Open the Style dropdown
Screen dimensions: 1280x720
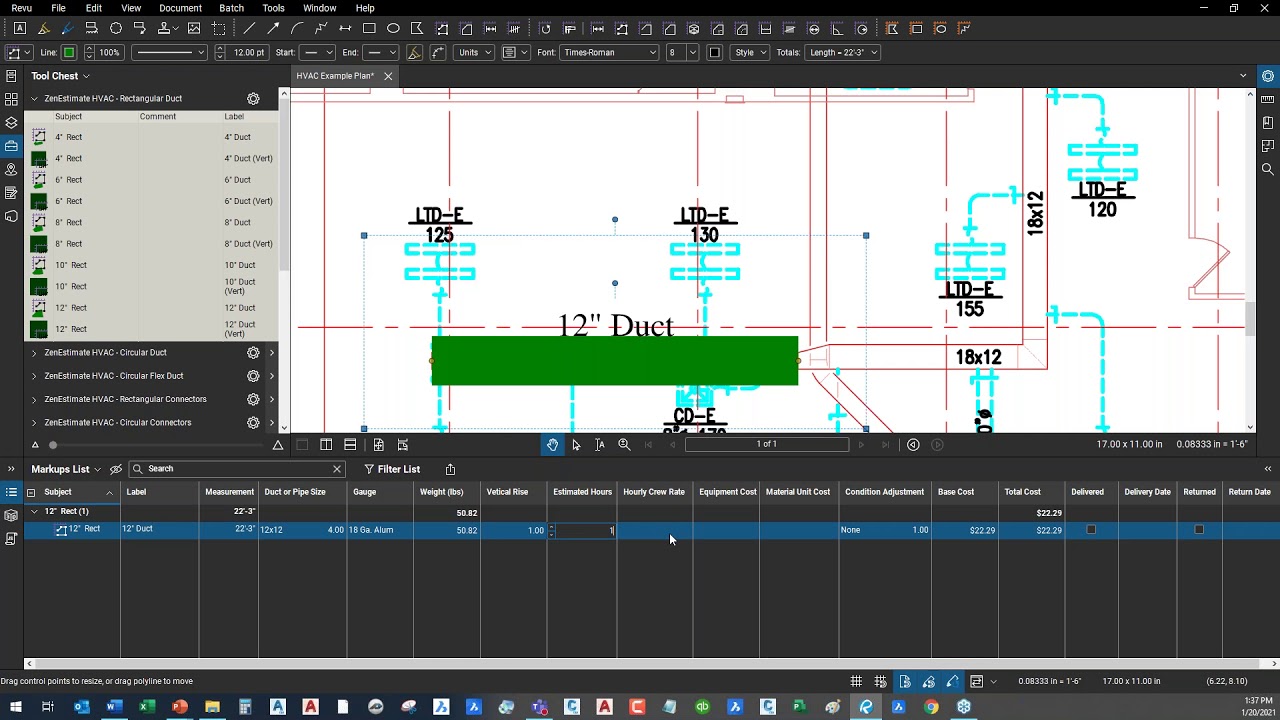click(x=748, y=52)
